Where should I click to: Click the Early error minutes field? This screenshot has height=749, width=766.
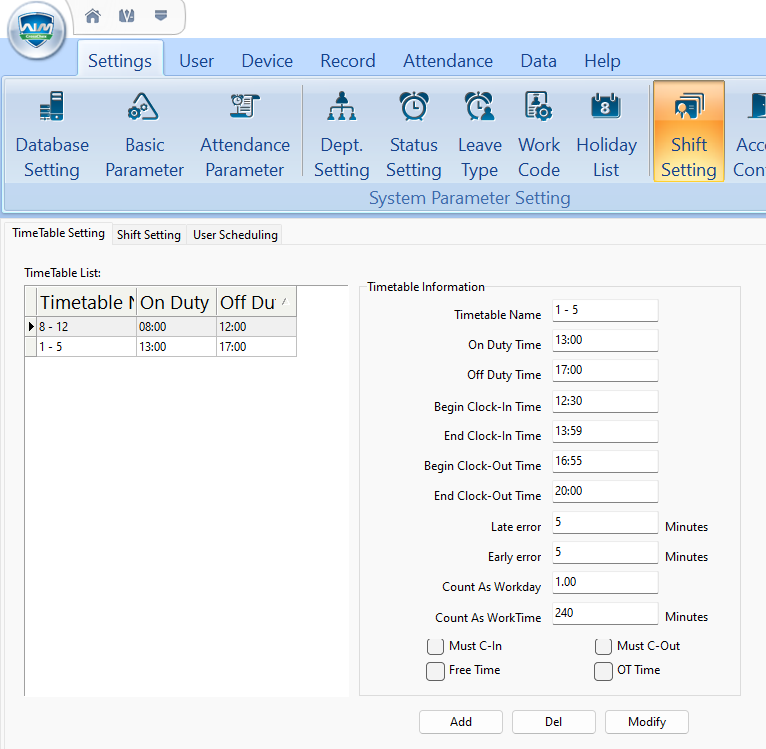point(605,553)
